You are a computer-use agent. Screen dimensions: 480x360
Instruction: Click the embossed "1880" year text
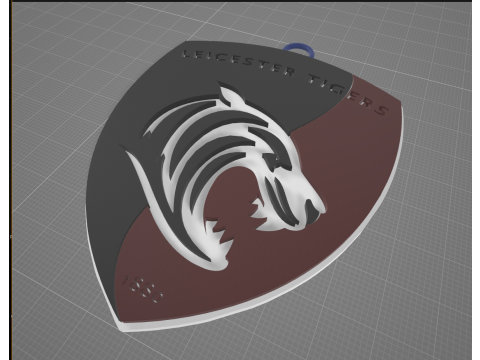click(143, 289)
